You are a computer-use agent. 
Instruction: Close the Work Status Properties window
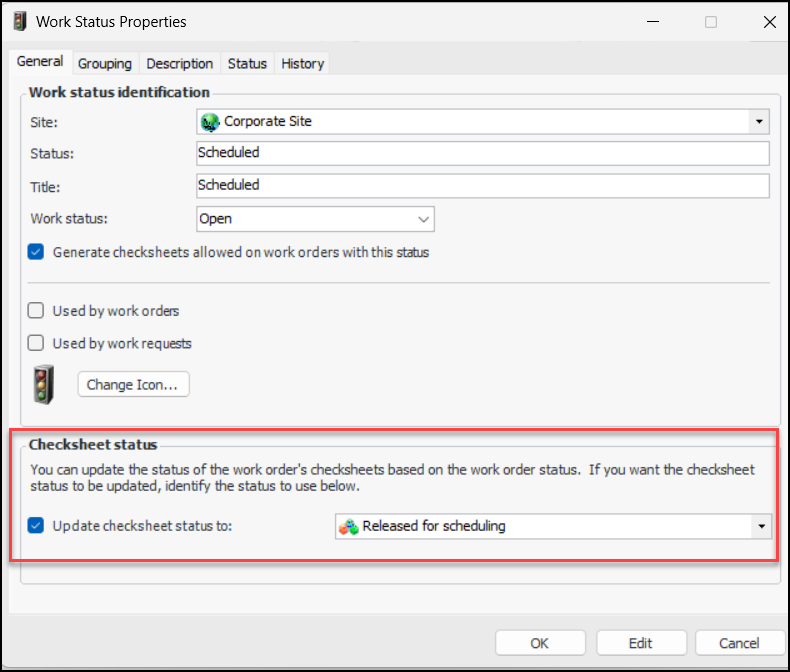(x=769, y=22)
